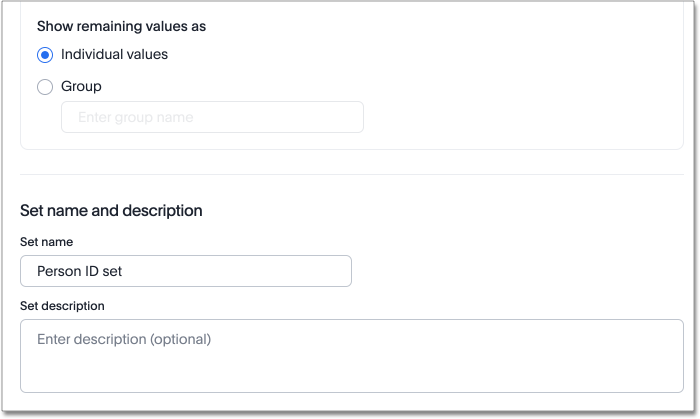Click the "Individual values" option label
Image resolution: width=700 pixels, height=419 pixels.
coord(114,55)
